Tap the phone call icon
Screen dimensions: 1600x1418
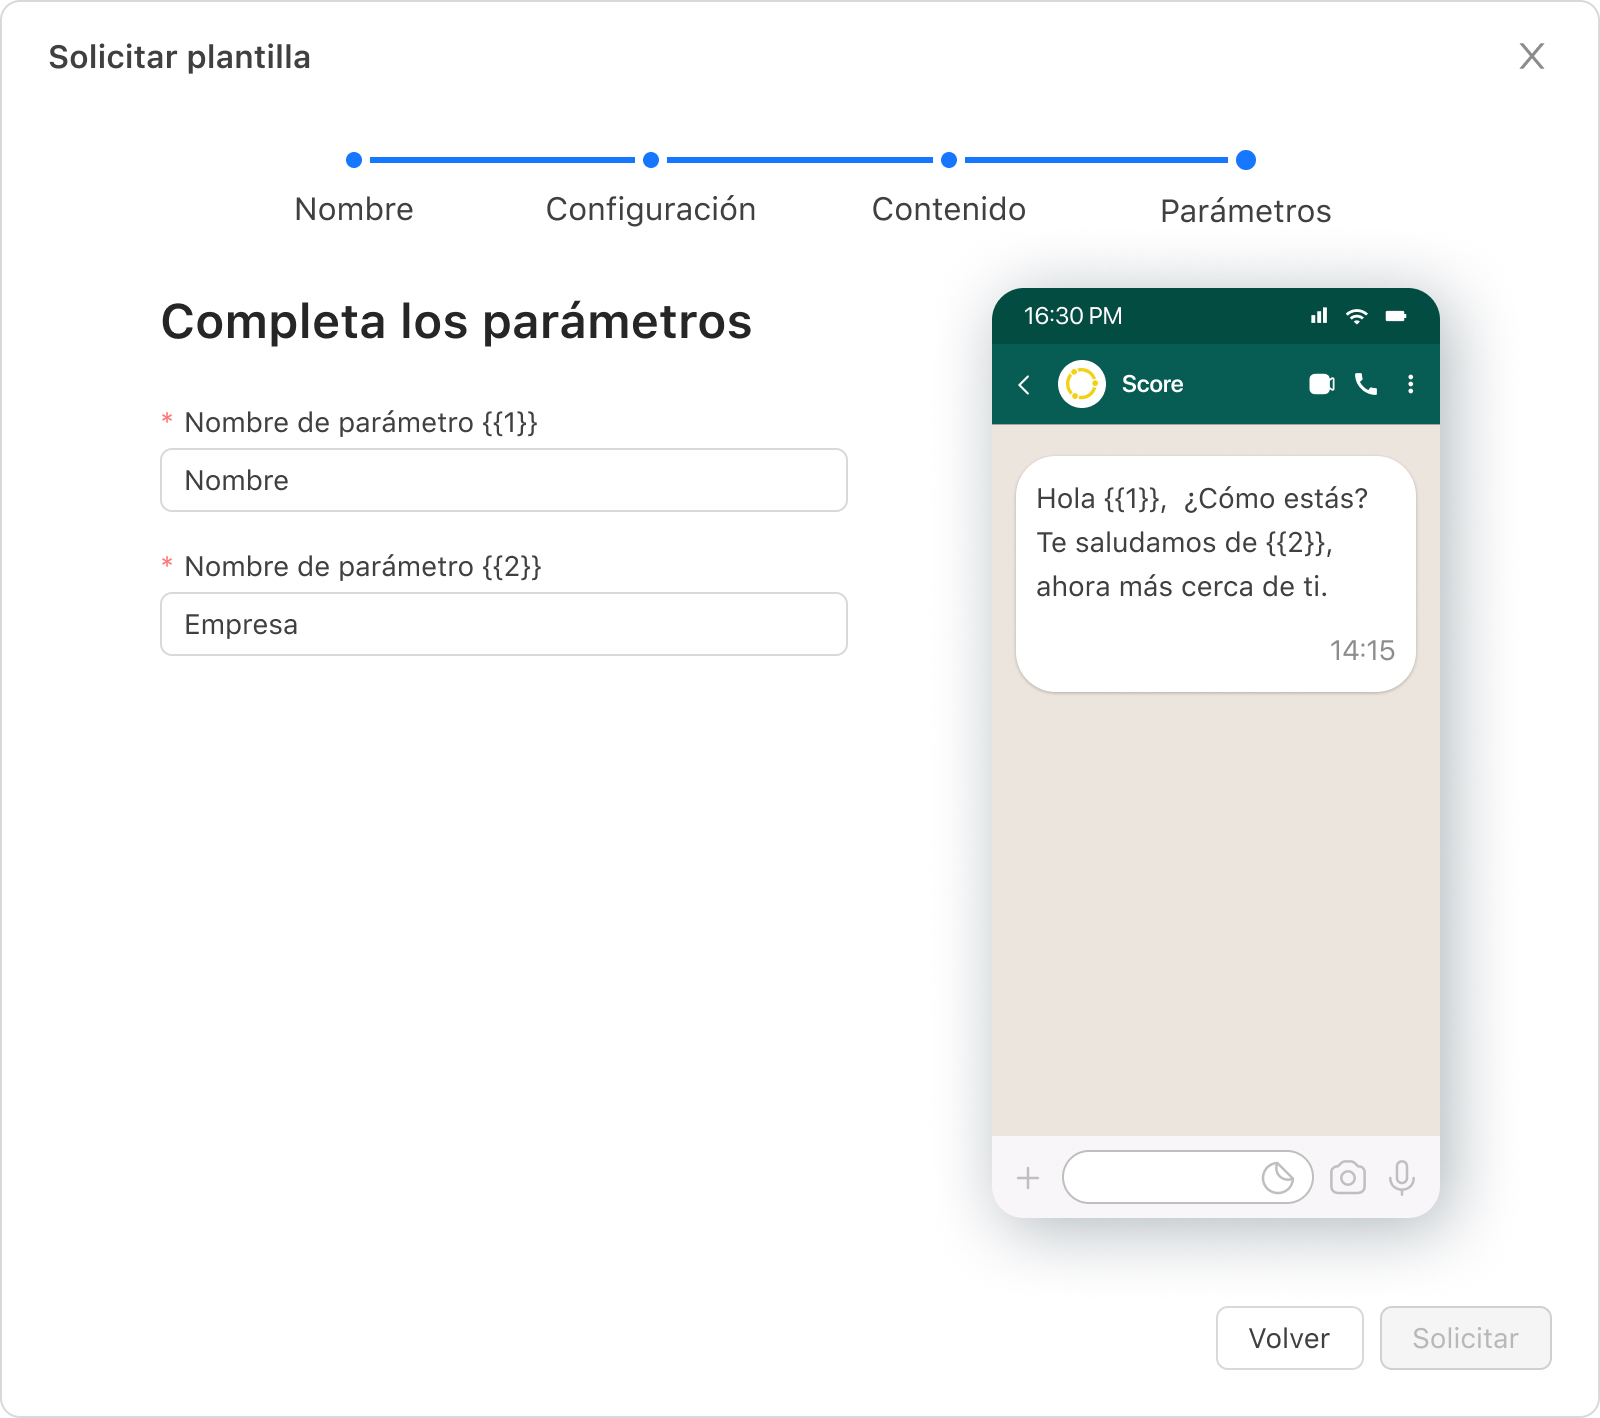pos(1366,384)
